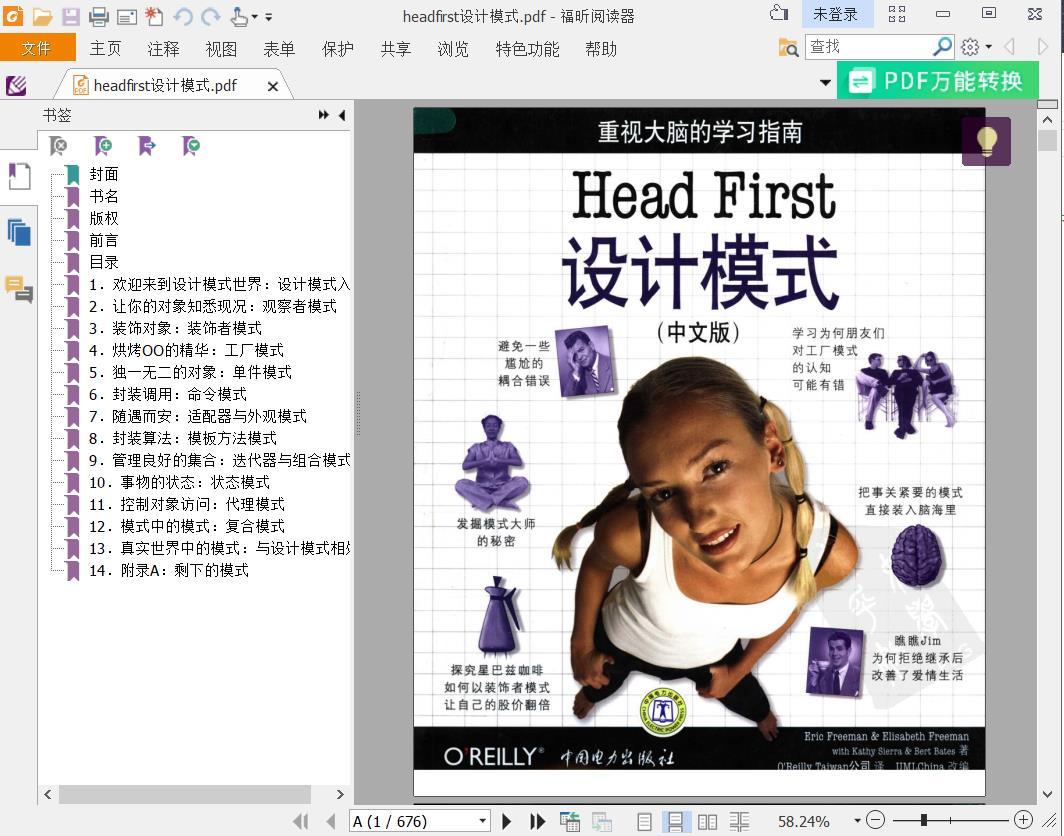The image size is (1064, 836).
Task: Jump to the last page
Action: click(x=537, y=822)
